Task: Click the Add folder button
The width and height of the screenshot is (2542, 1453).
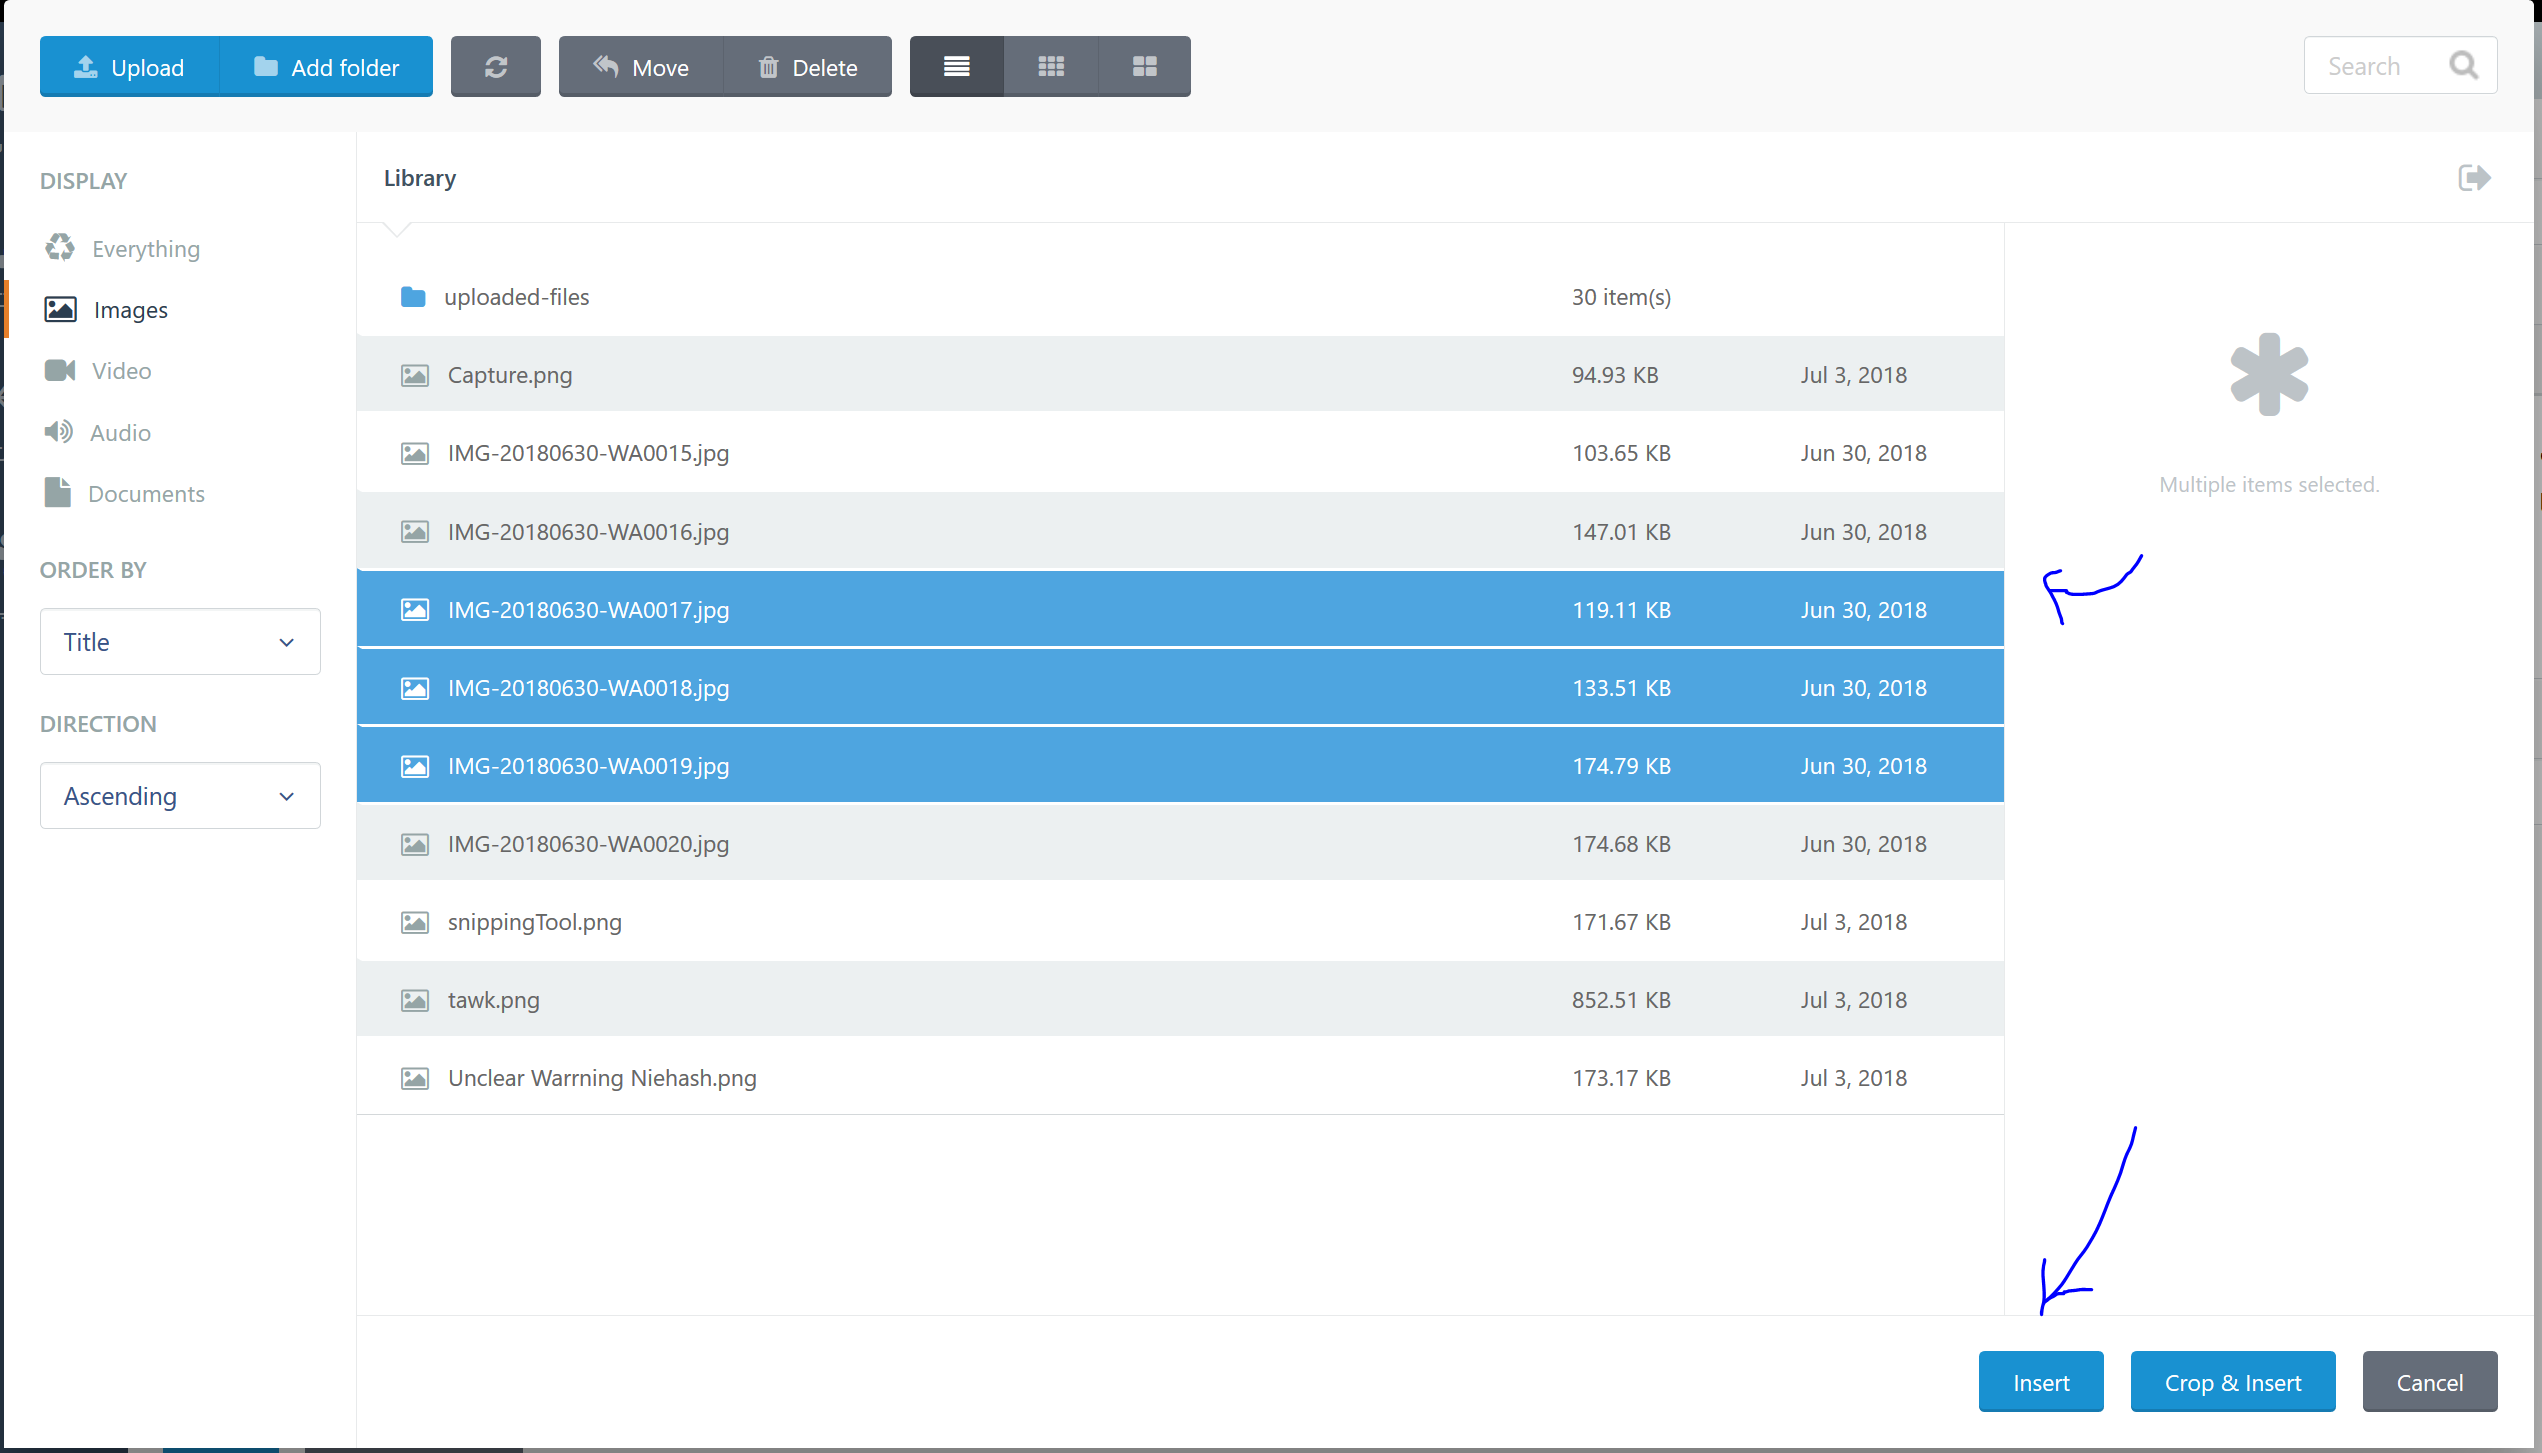Action: point(326,67)
